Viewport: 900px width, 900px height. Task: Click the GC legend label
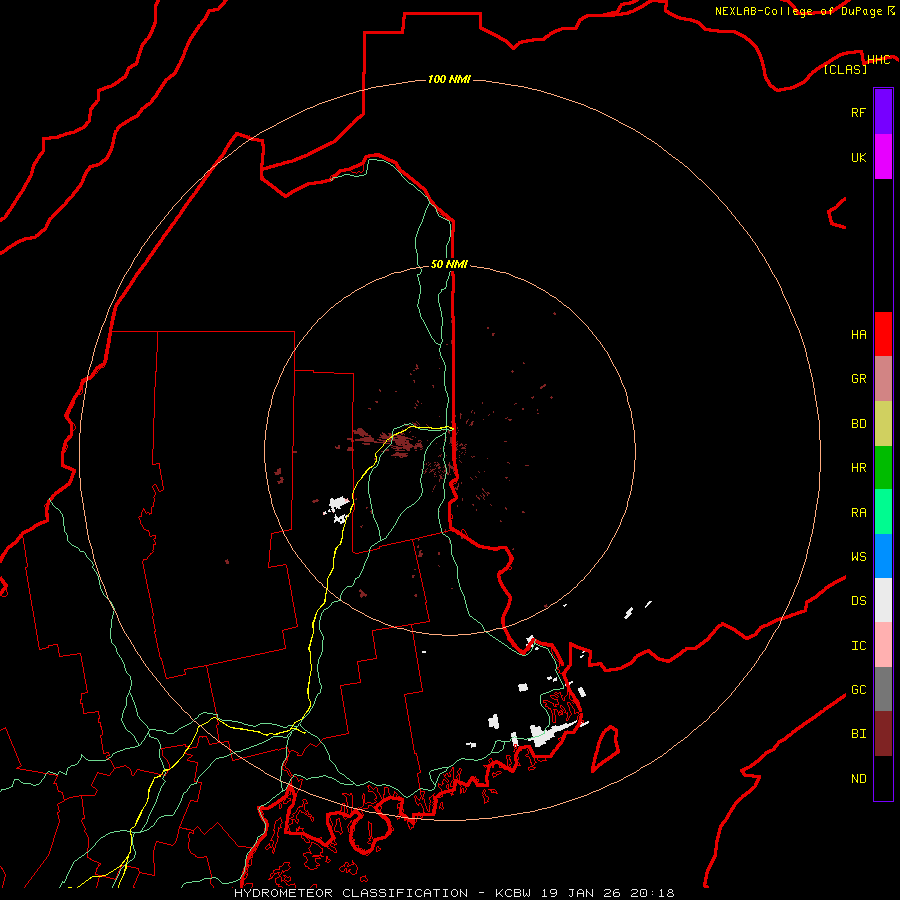tap(858, 690)
